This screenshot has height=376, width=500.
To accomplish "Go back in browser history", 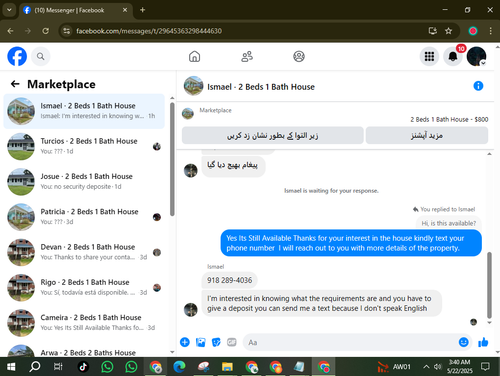I will point(10,31).
